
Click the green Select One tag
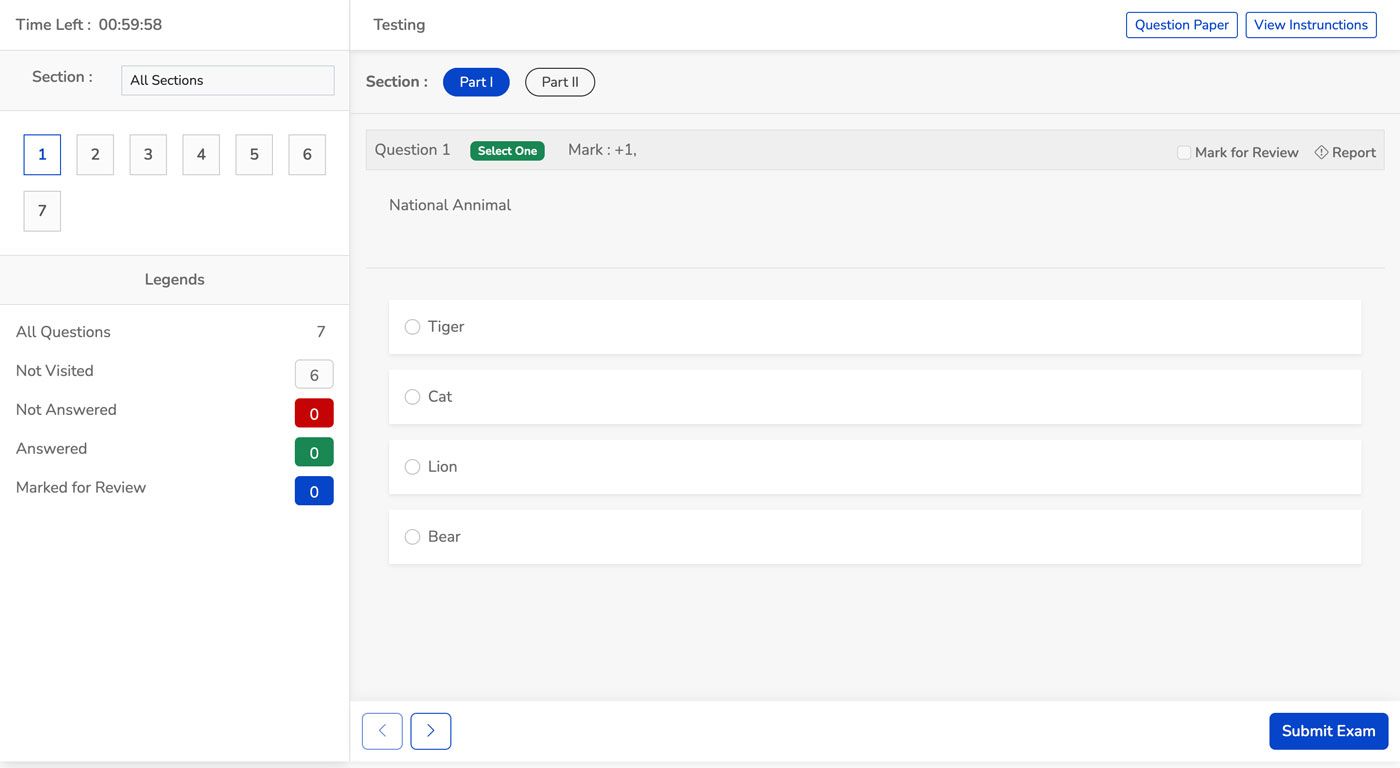coord(507,151)
